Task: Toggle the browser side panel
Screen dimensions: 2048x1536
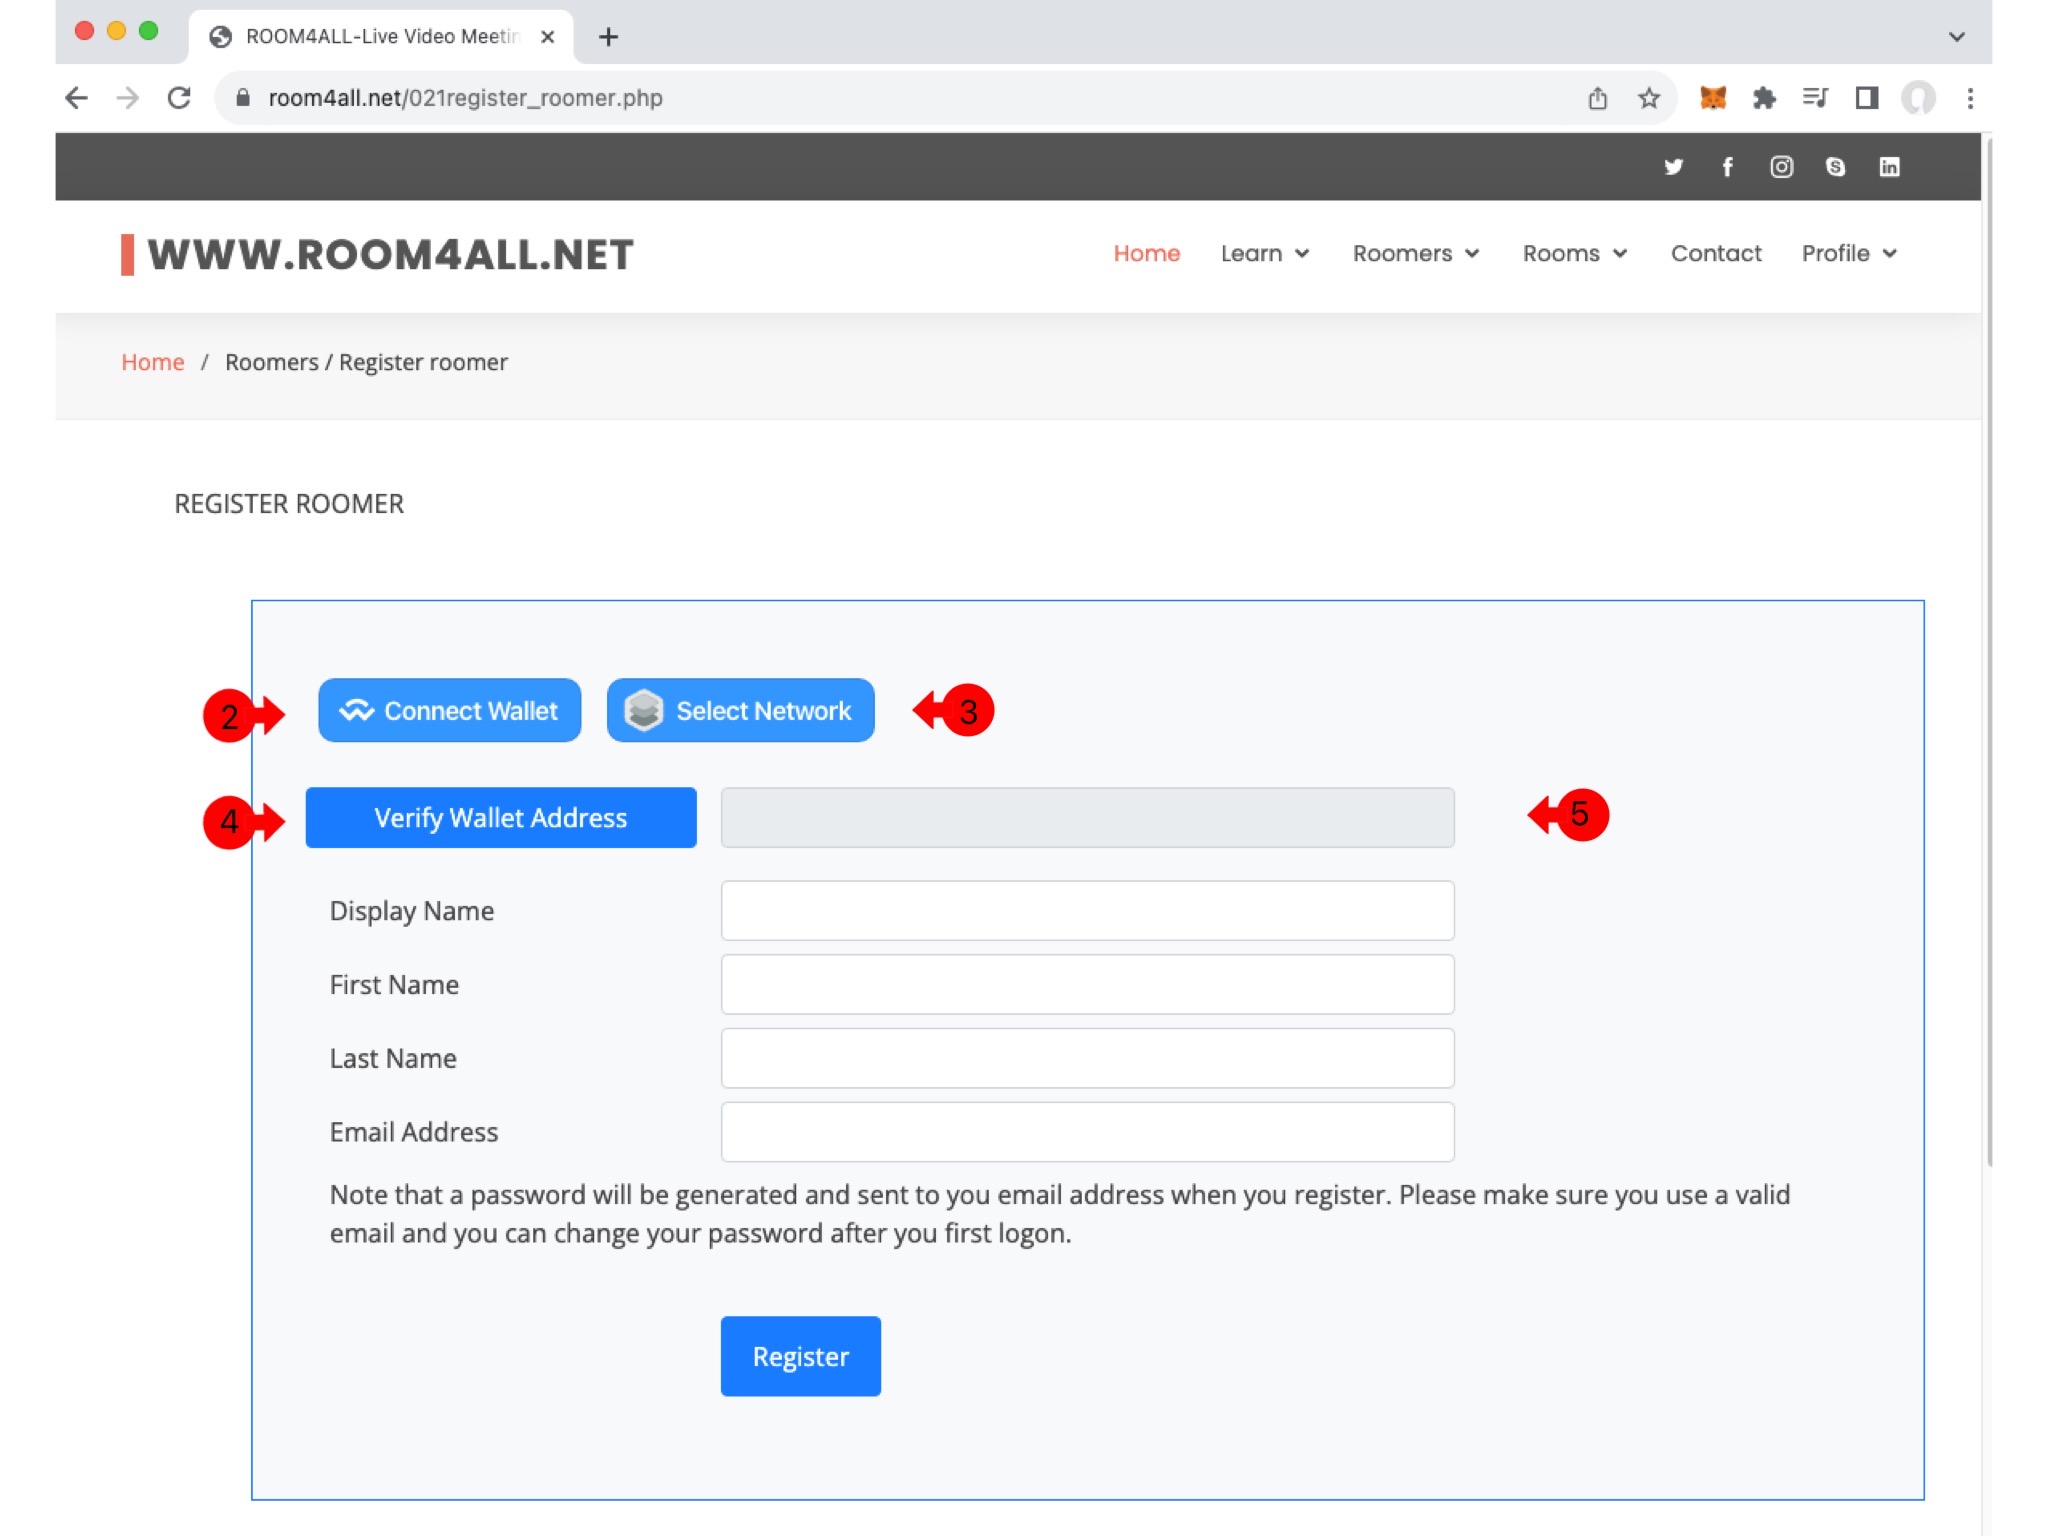Action: pyautogui.click(x=1866, y=97)
